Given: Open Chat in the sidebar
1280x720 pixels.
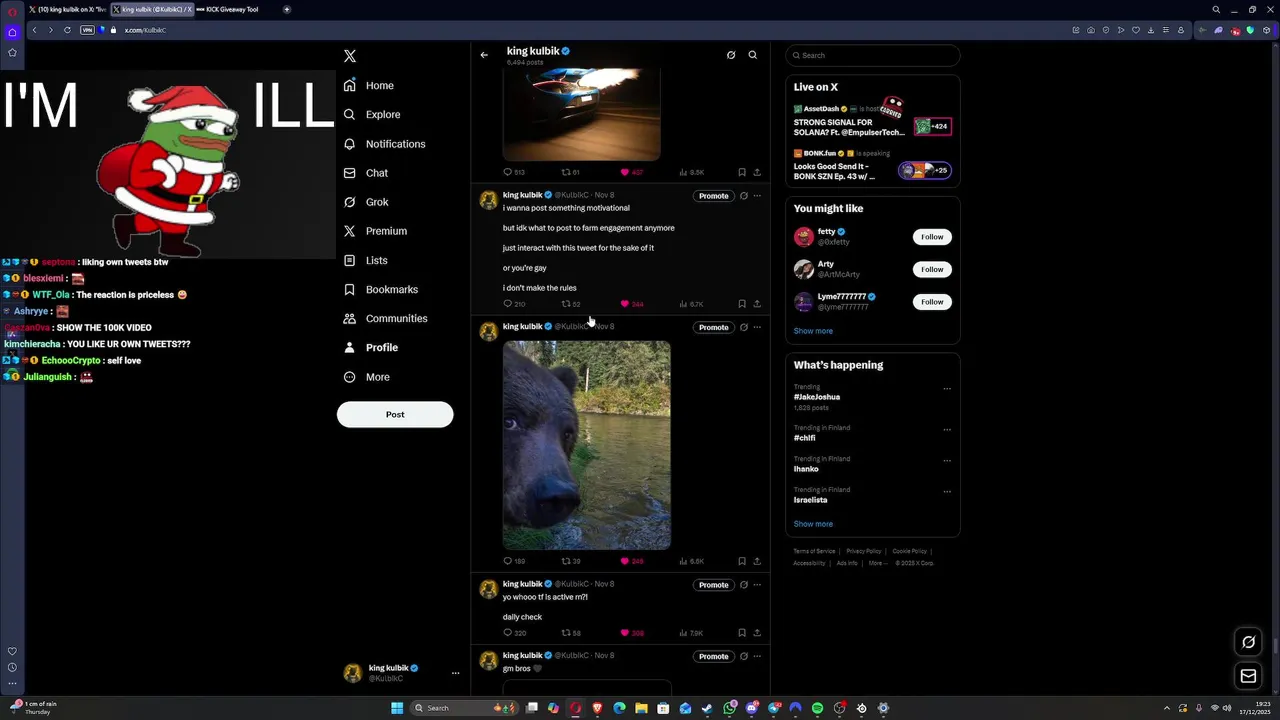Looking at the screenshot, I should [366, 173].
